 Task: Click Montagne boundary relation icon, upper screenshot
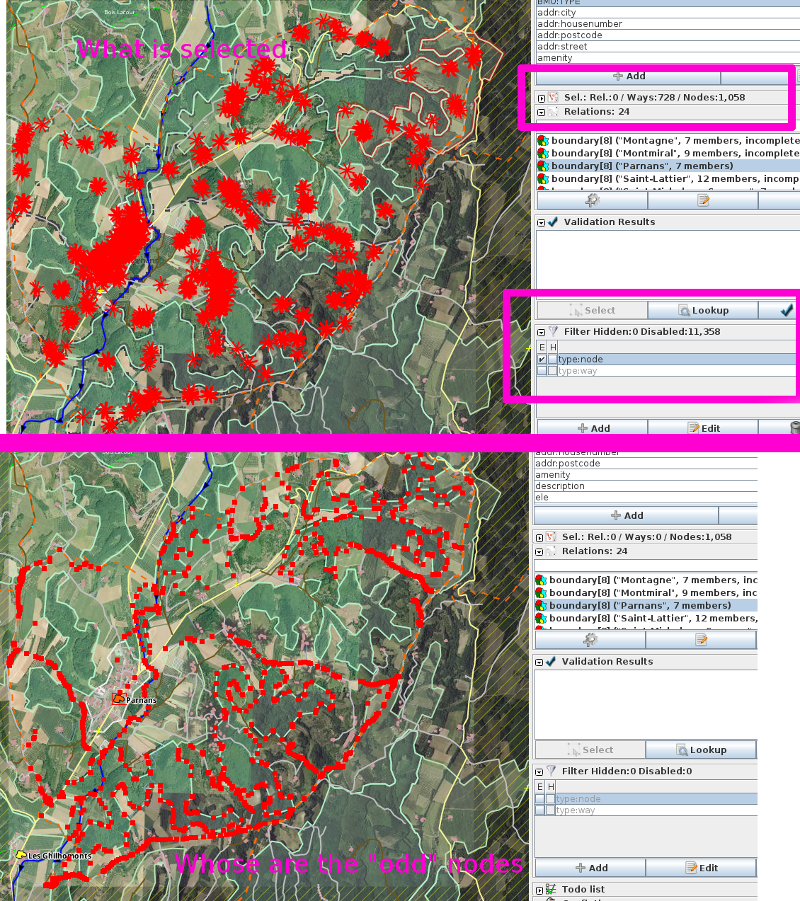pos(543,140)
